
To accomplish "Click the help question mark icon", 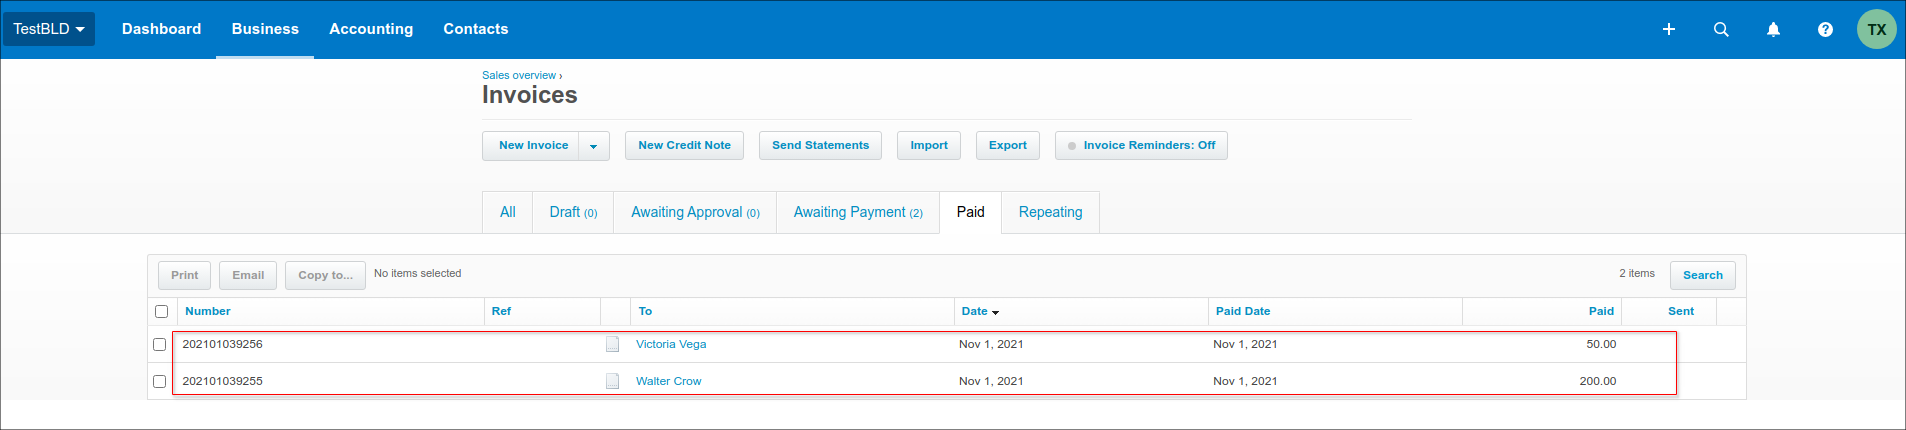I will pyautogui.click(x=1825, y=29).
